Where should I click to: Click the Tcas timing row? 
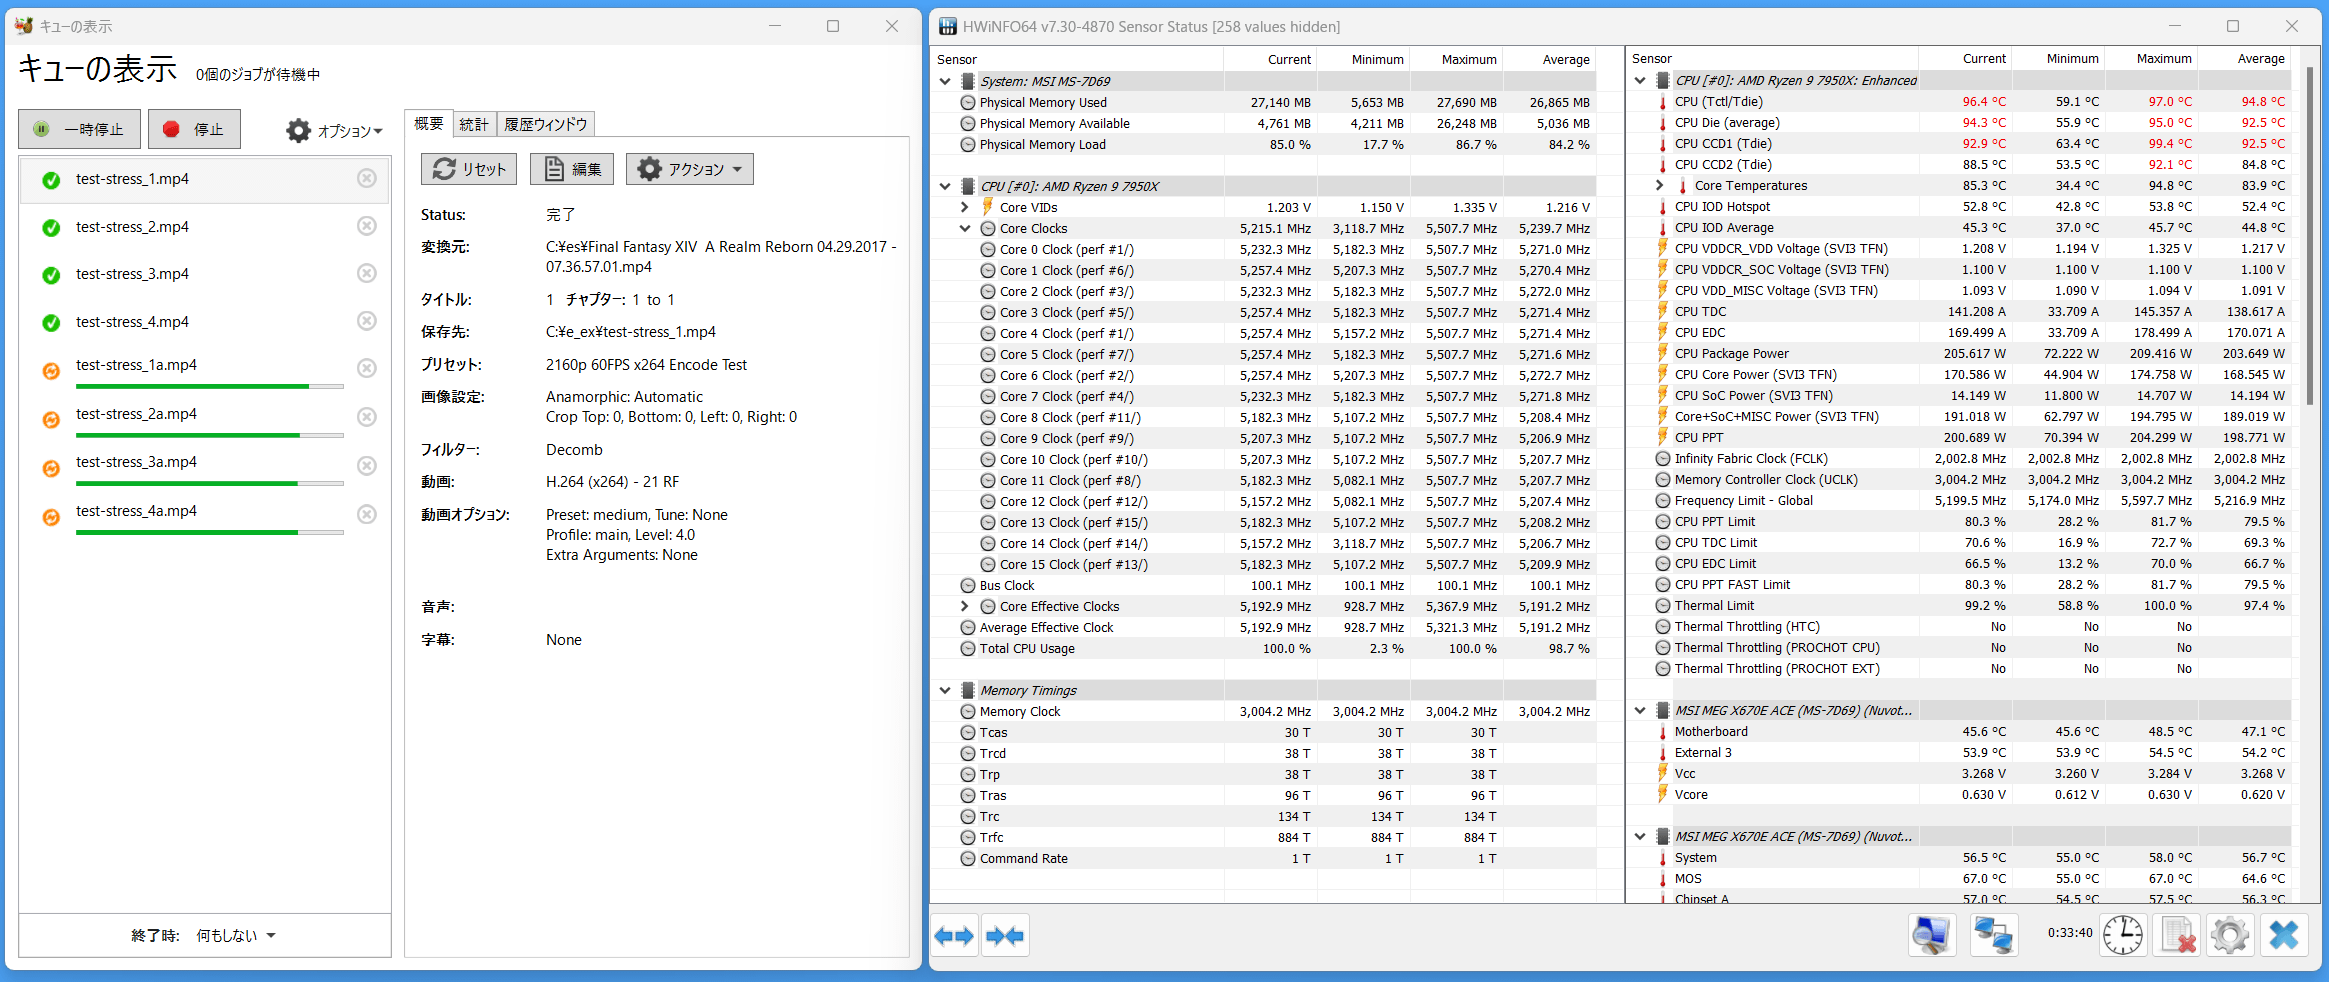(1264, 733)
